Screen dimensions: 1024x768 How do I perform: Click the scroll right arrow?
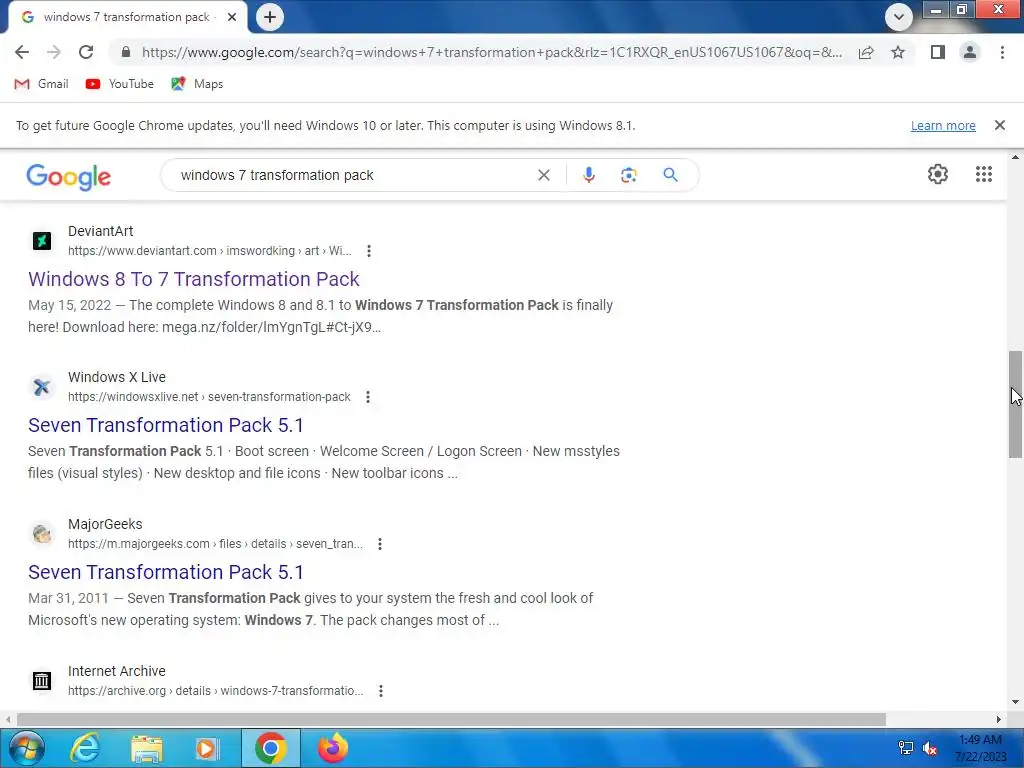(x=999, y=719)
